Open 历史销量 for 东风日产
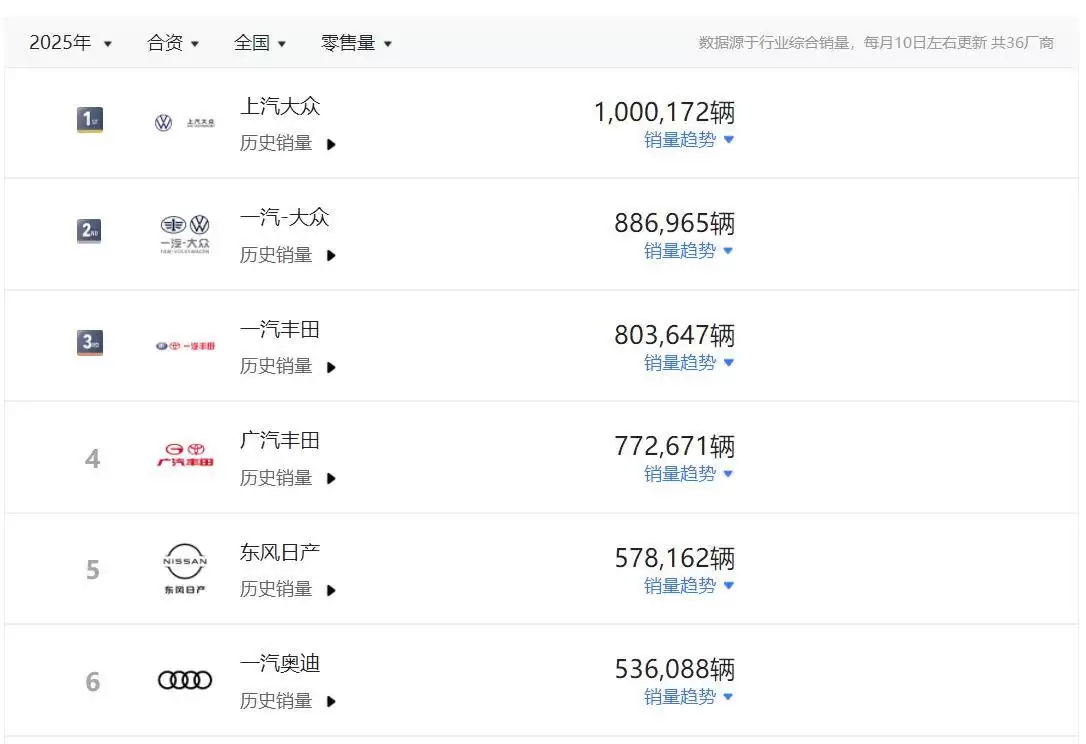The image size is (1086, 744). point(287,589)
